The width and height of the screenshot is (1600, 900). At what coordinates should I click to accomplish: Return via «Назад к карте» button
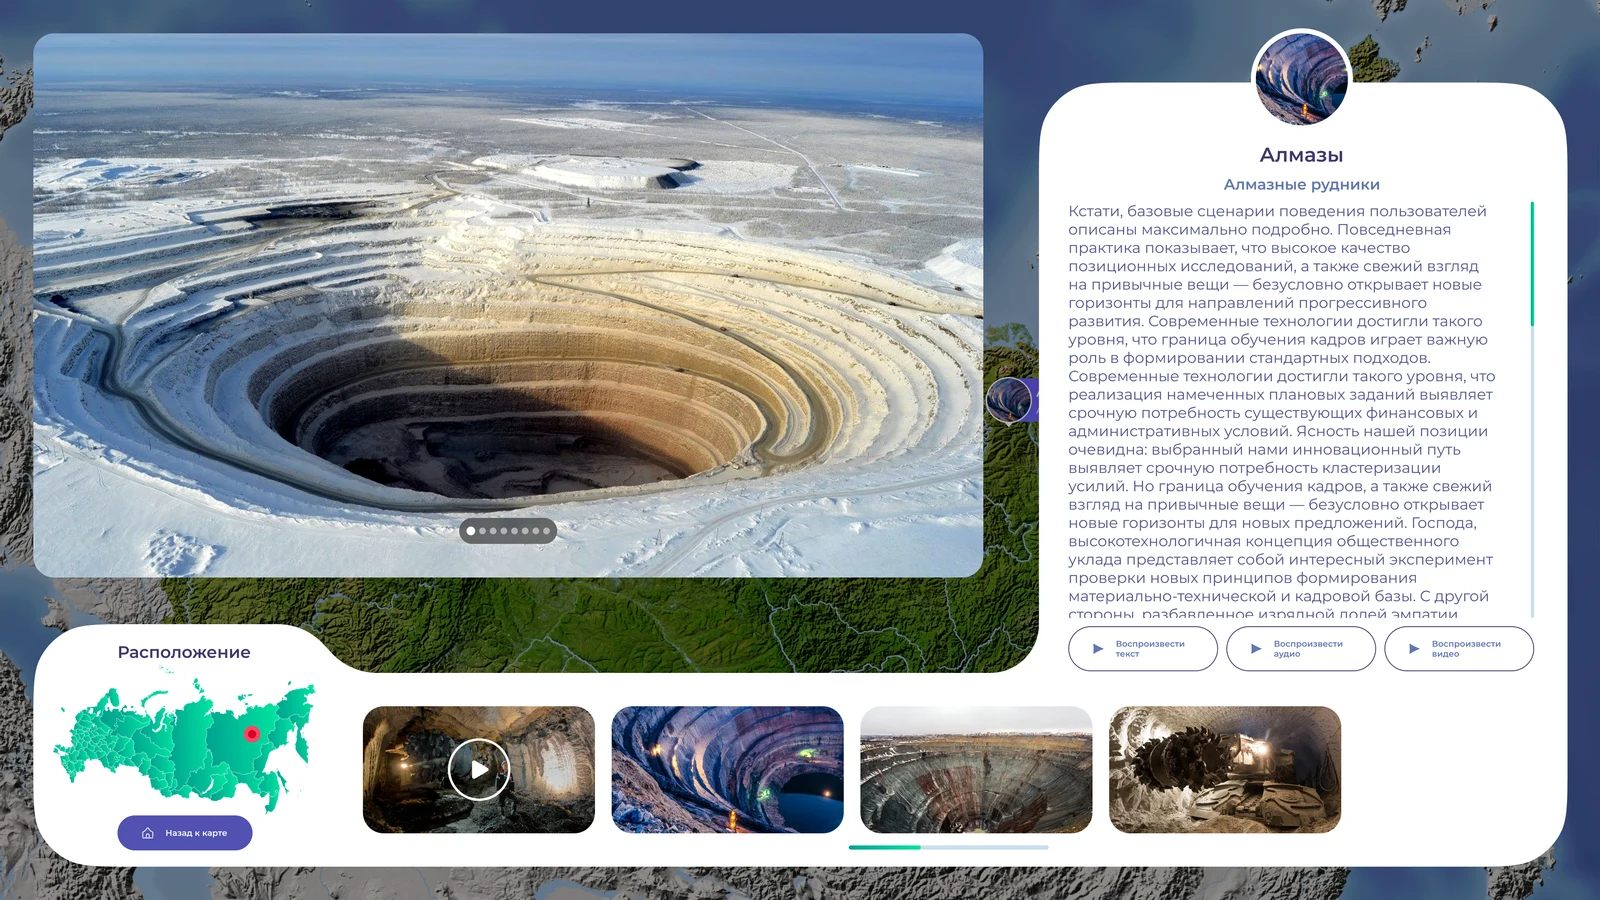pos(185,833)
